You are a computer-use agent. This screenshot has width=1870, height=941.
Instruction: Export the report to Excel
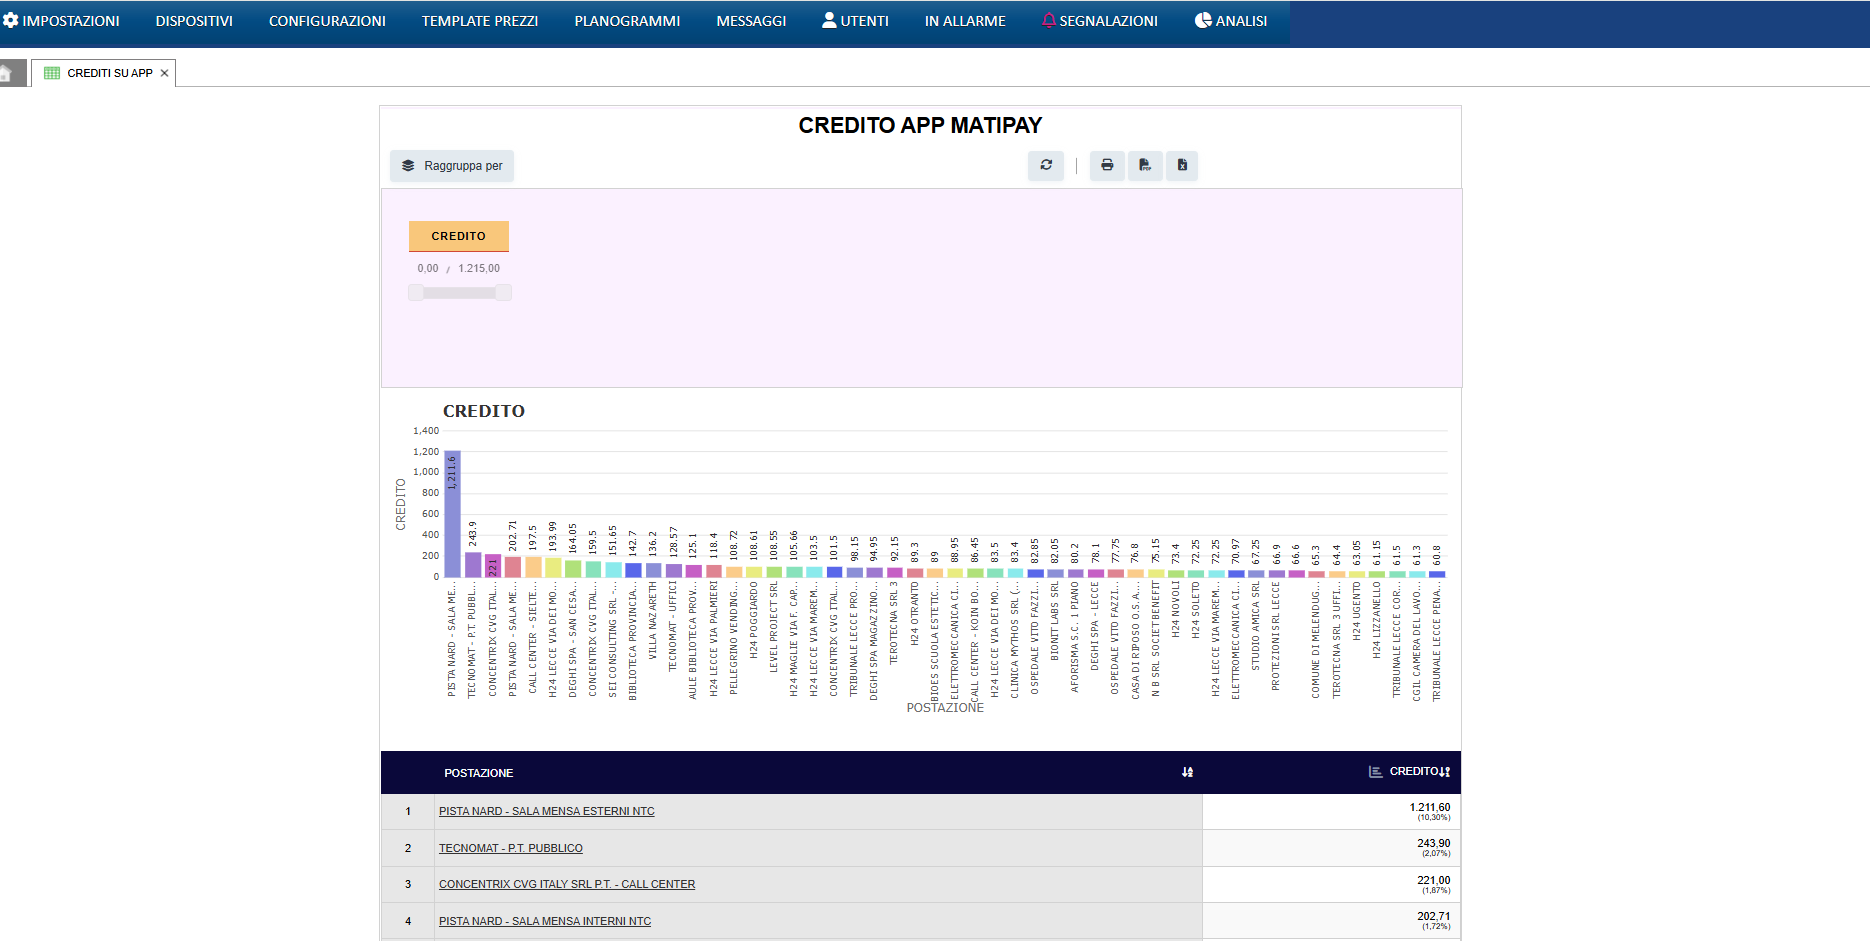[x=1182, y=165]
